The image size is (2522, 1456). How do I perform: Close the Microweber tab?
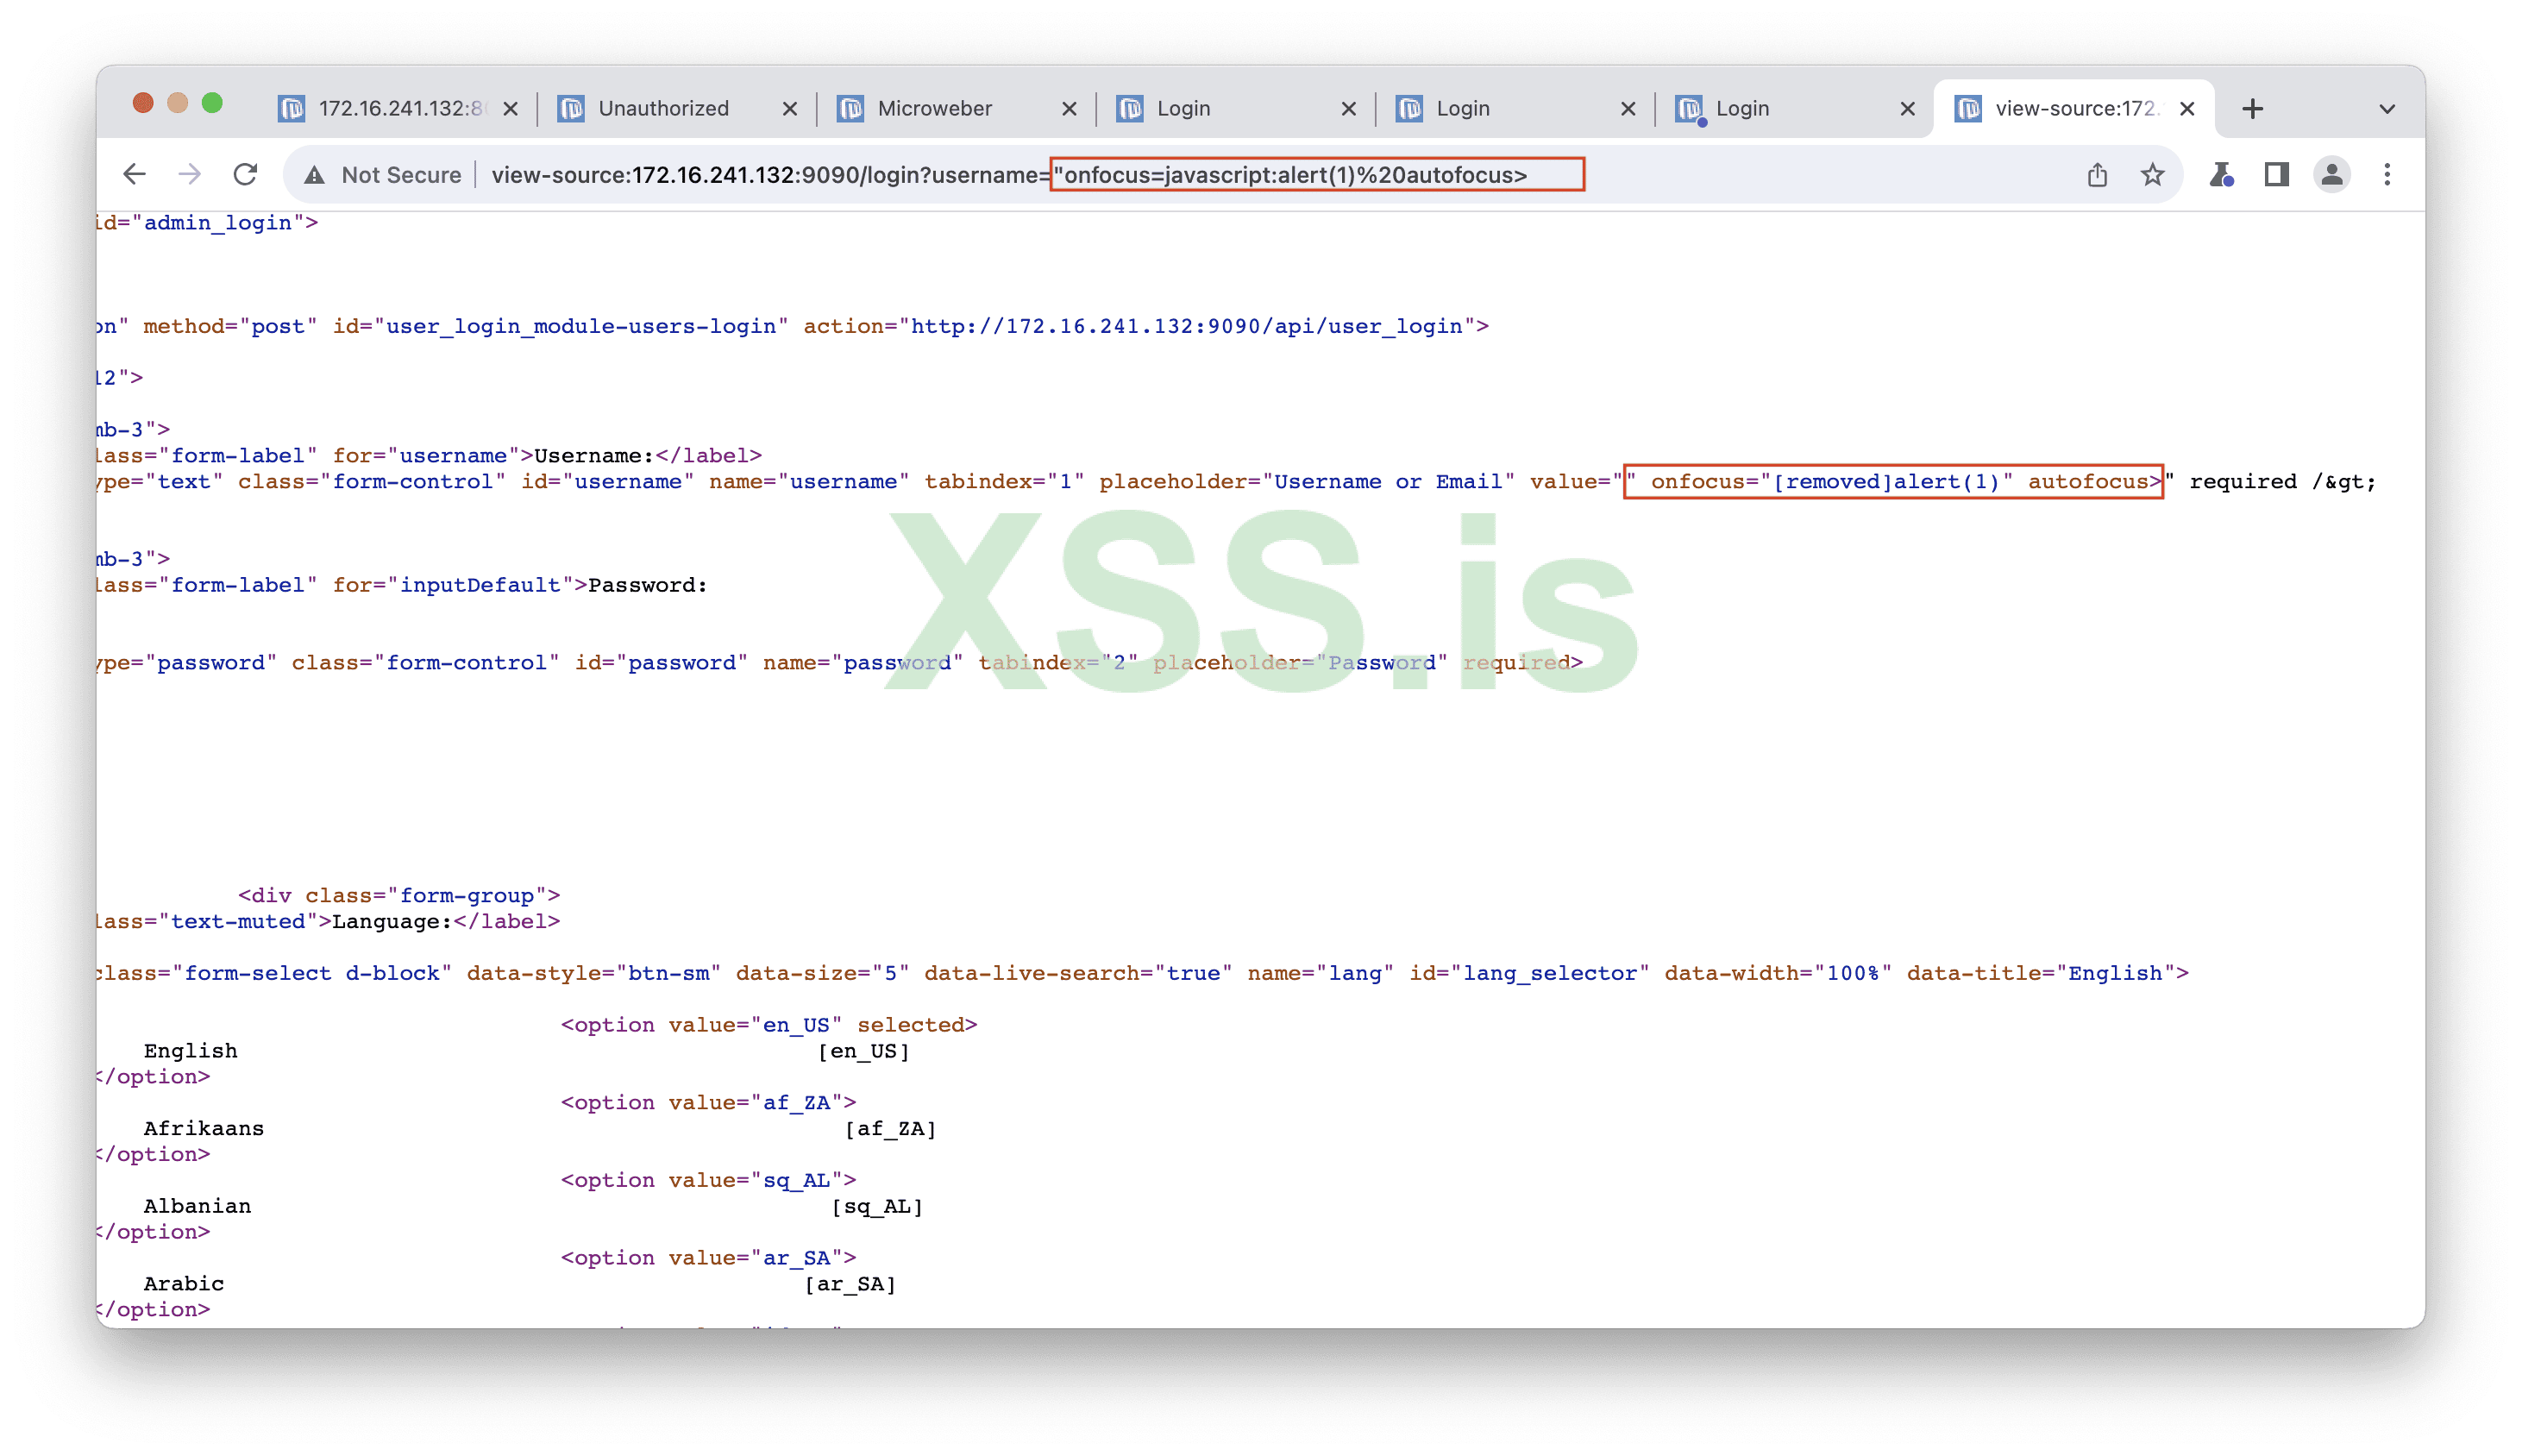click(x=1069, y=109)
